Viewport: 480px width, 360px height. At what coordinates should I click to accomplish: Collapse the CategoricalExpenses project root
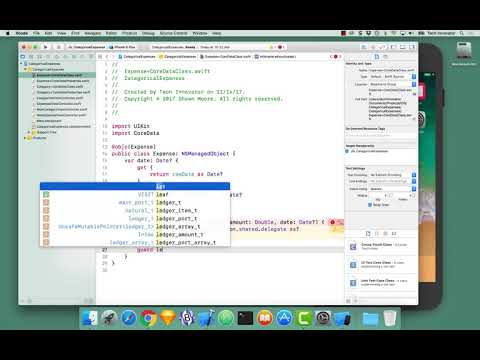(21, 64)
